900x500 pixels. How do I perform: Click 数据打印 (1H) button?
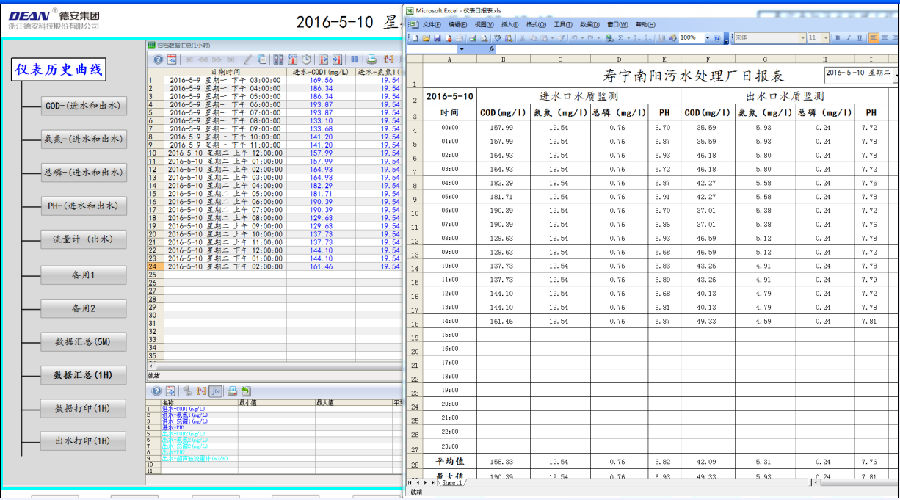pyautogui.click(x=83, y=408)
